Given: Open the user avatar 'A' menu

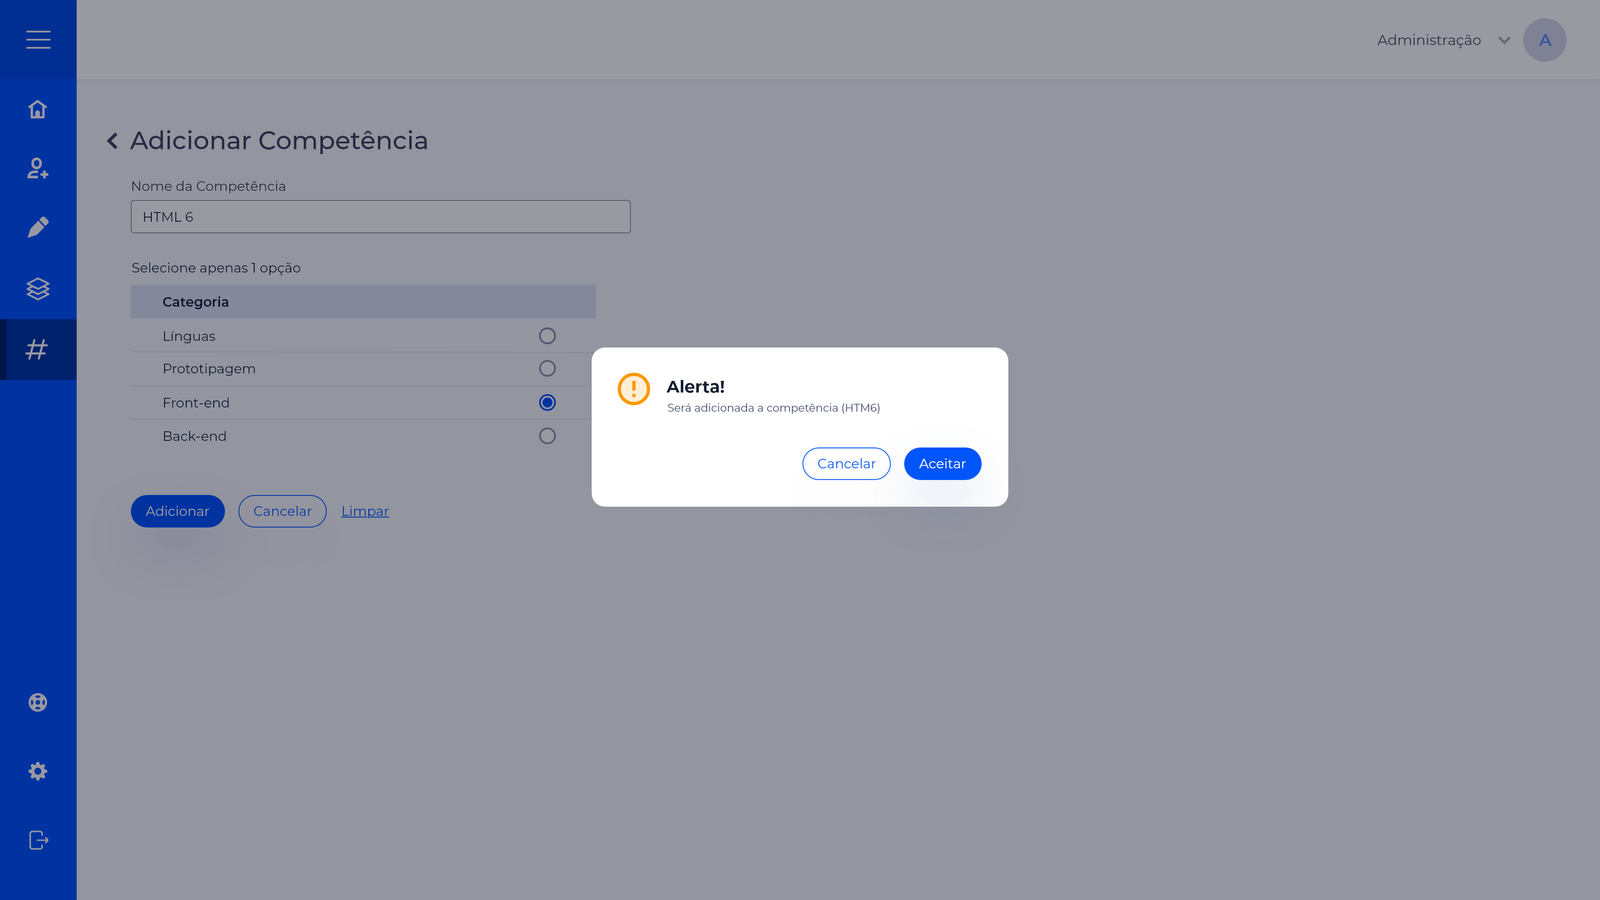Looking at the screenshot, I should (x=1544, y=41).
